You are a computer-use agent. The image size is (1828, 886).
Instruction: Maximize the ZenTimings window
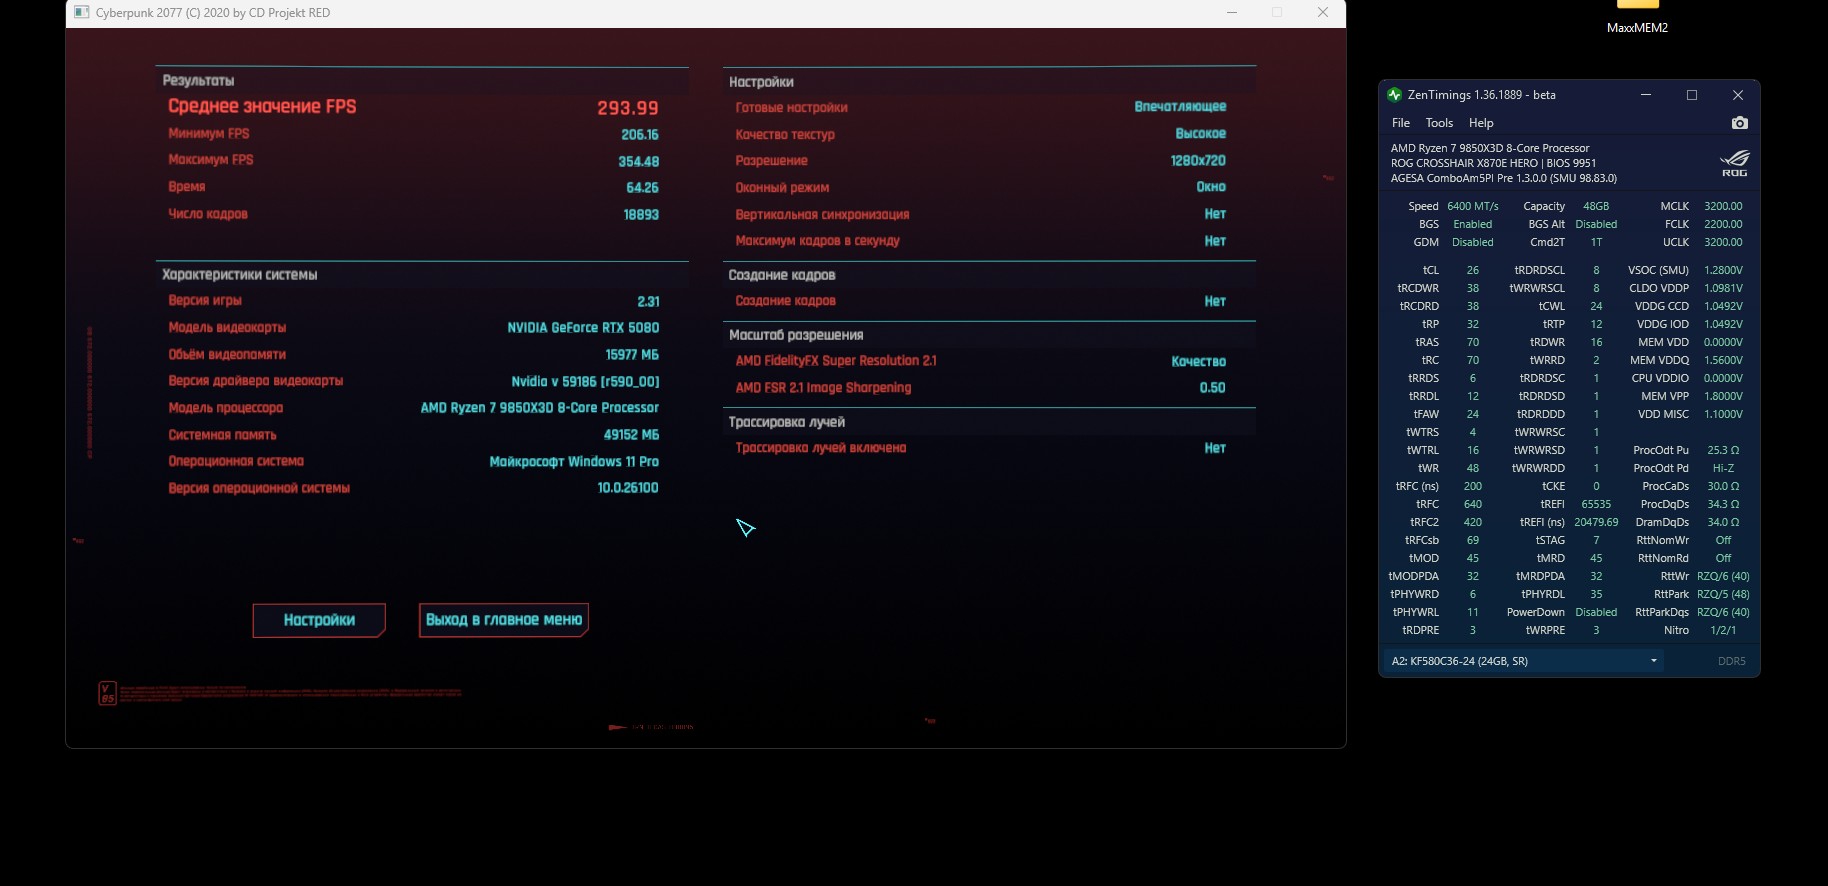pyautogui.click(x=1692, y=95)
